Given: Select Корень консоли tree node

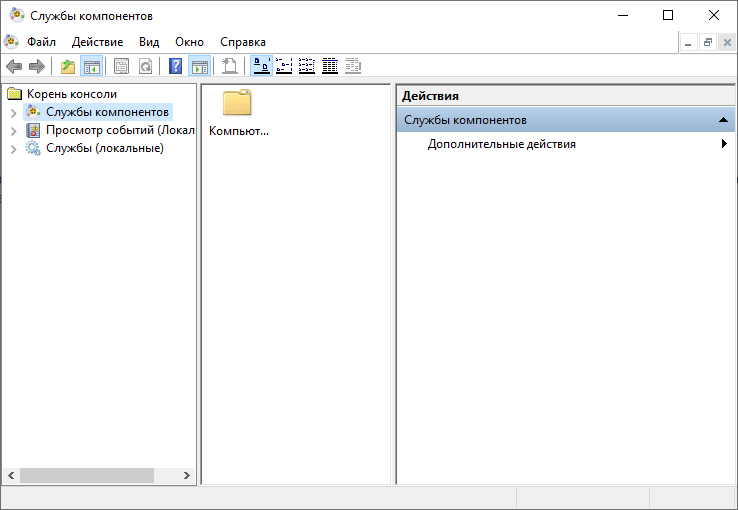Looking at the screenshot, I should 72,94.
